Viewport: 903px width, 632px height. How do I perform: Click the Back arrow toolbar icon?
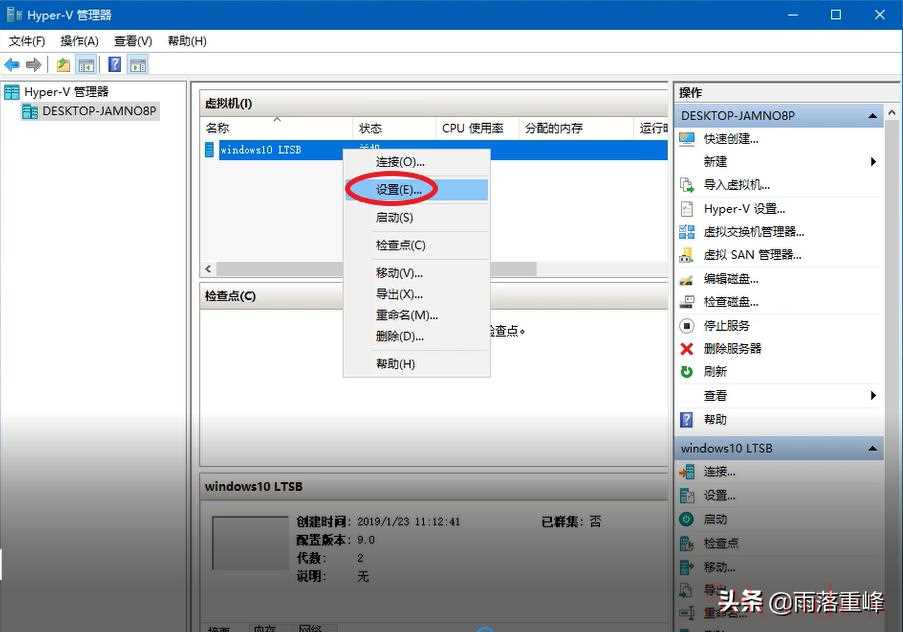tap(12, 65)
